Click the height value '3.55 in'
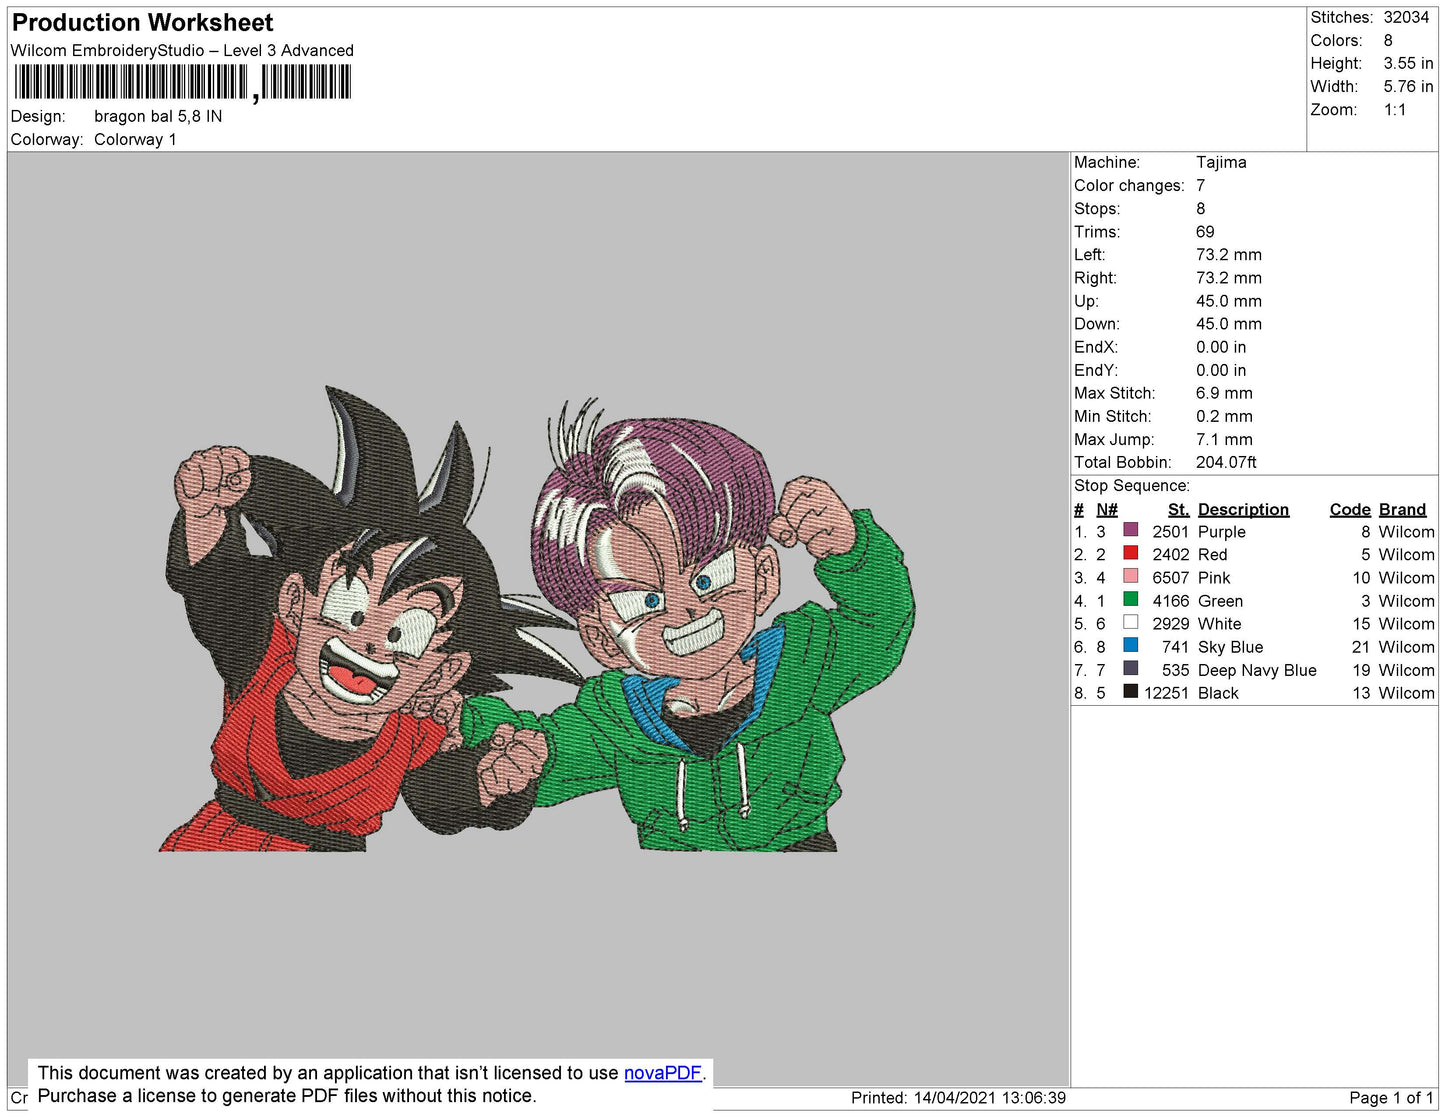Viewport: 1445px width, 1117px height. tap(1408, 63)
